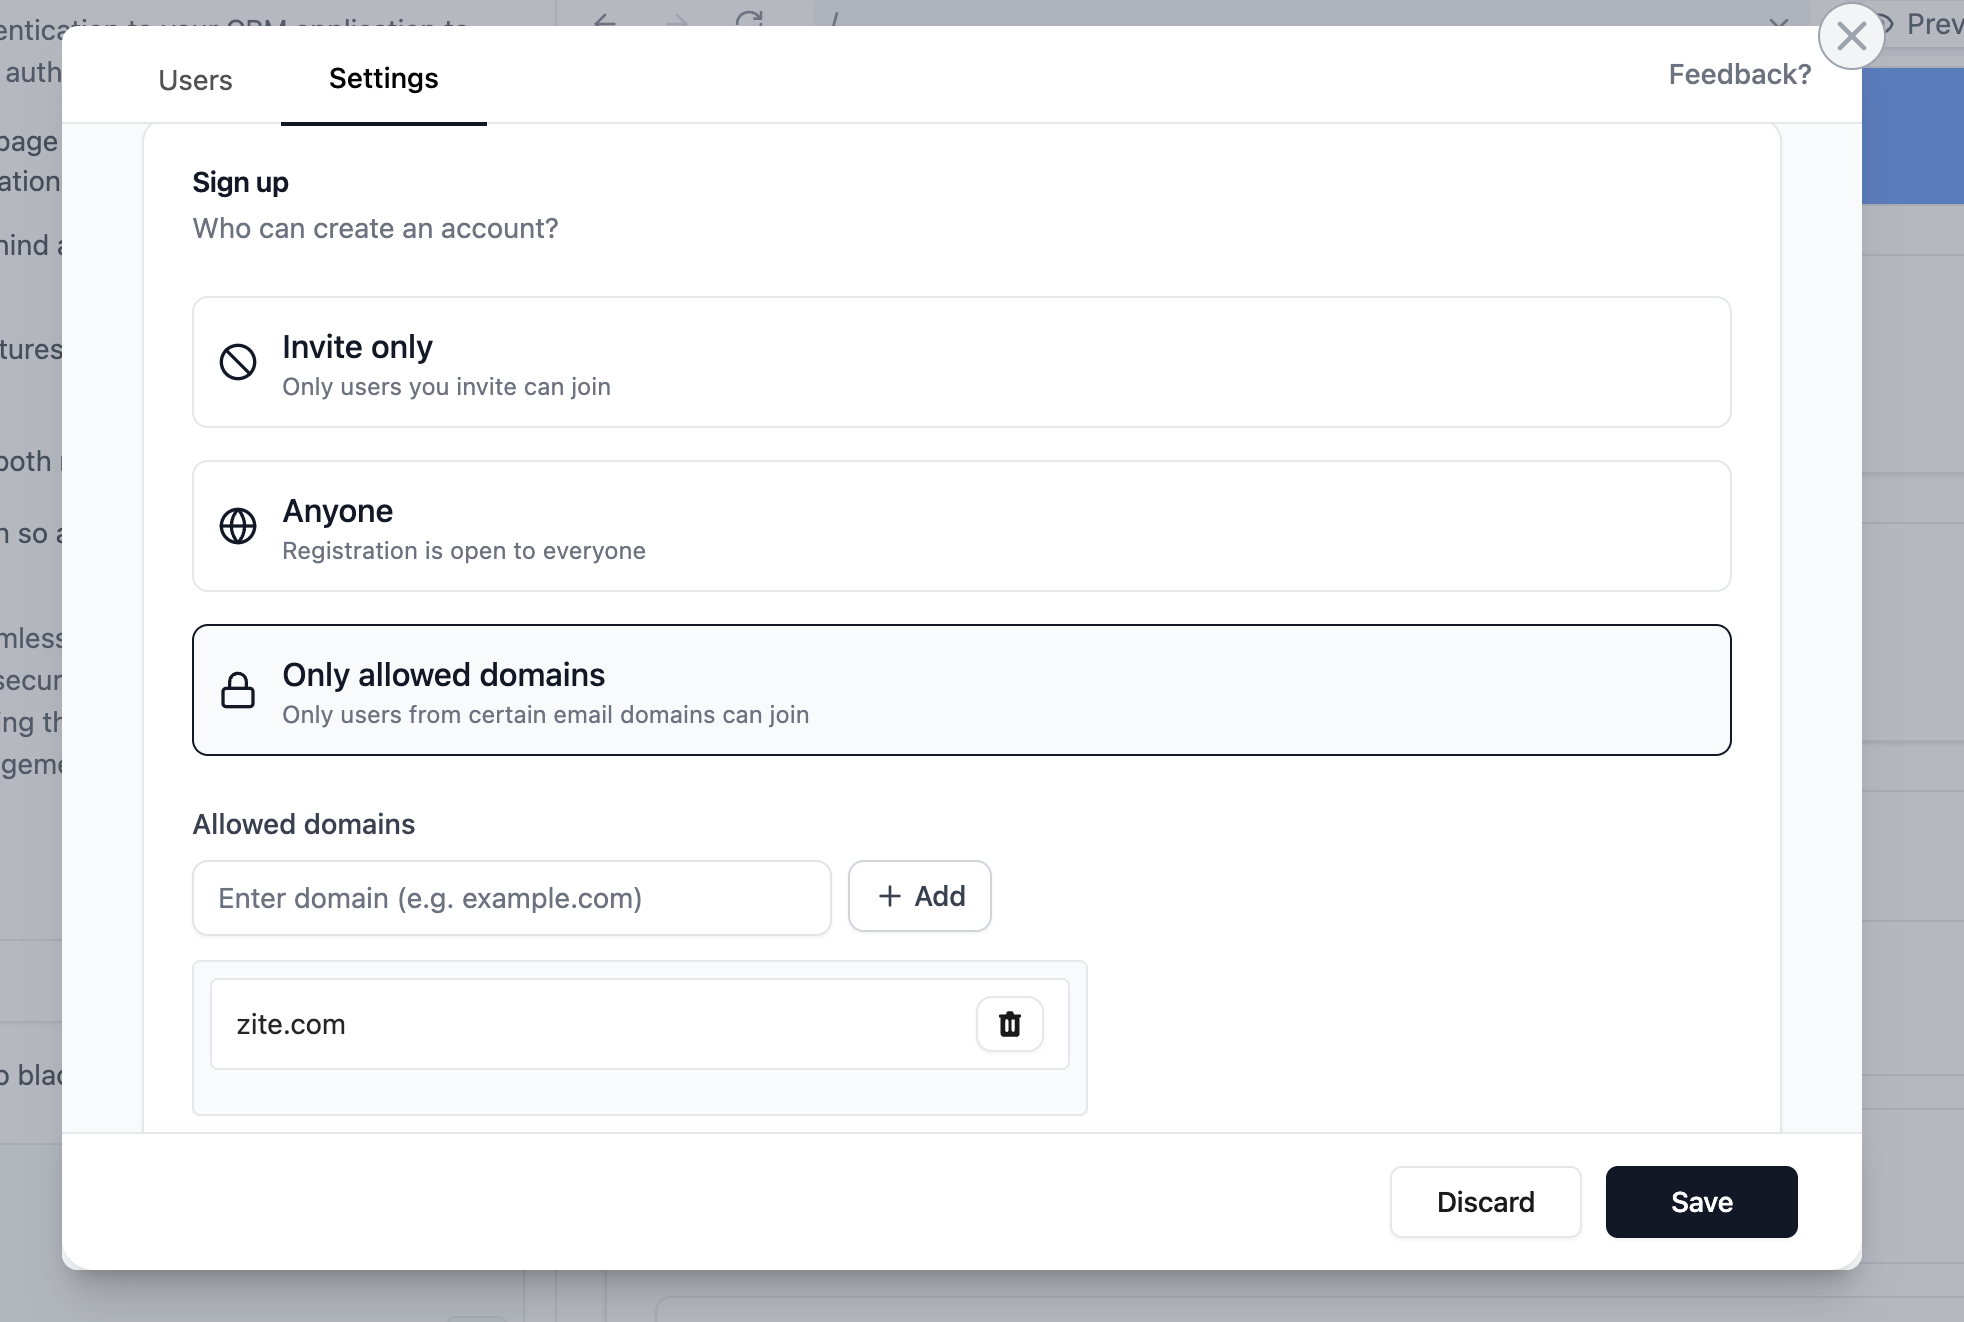The height and width of the screenshot is (1322, 1964).
Task: Open the Feedback? link
Action: click(1739, 74)
